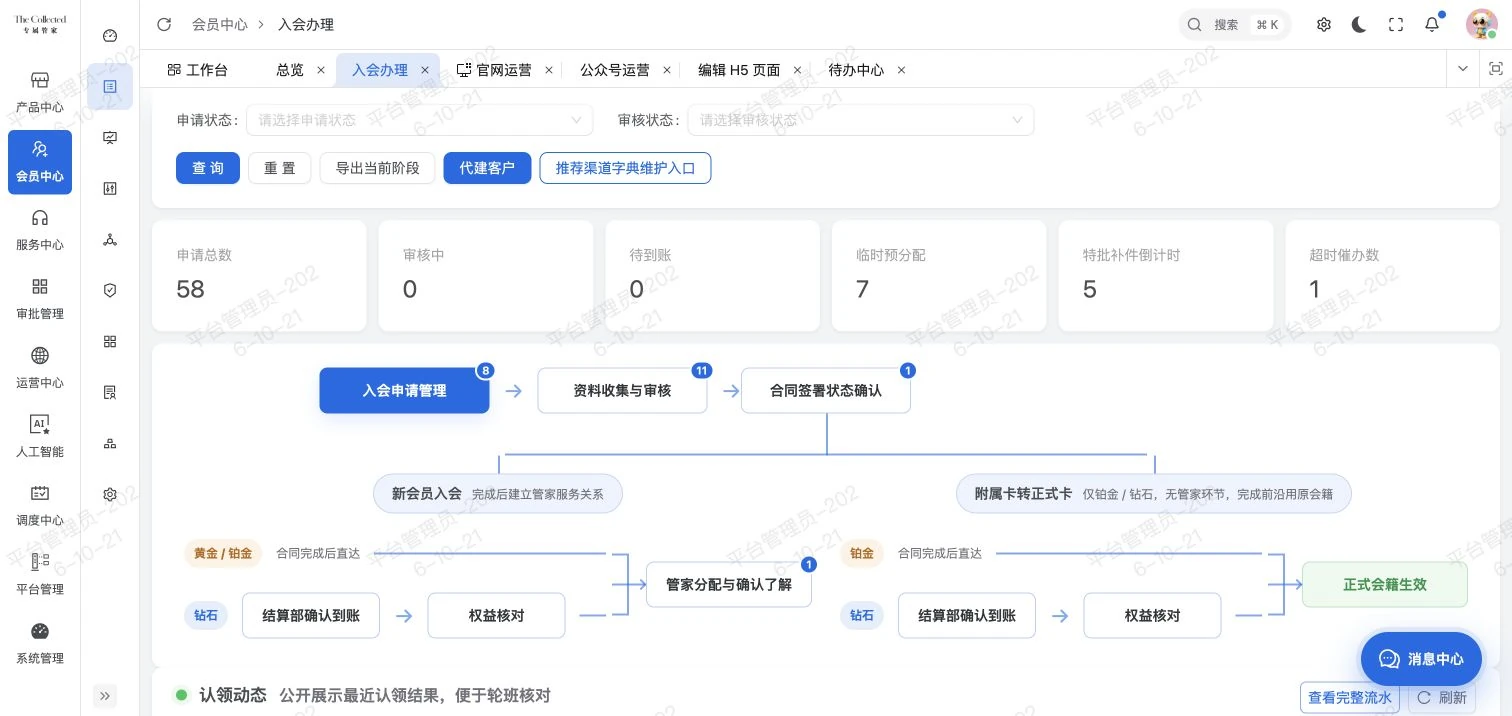Open 推荐渠道字典维护入口
The height and width of the screenshot is (716, 1512).
pos(625,168)
